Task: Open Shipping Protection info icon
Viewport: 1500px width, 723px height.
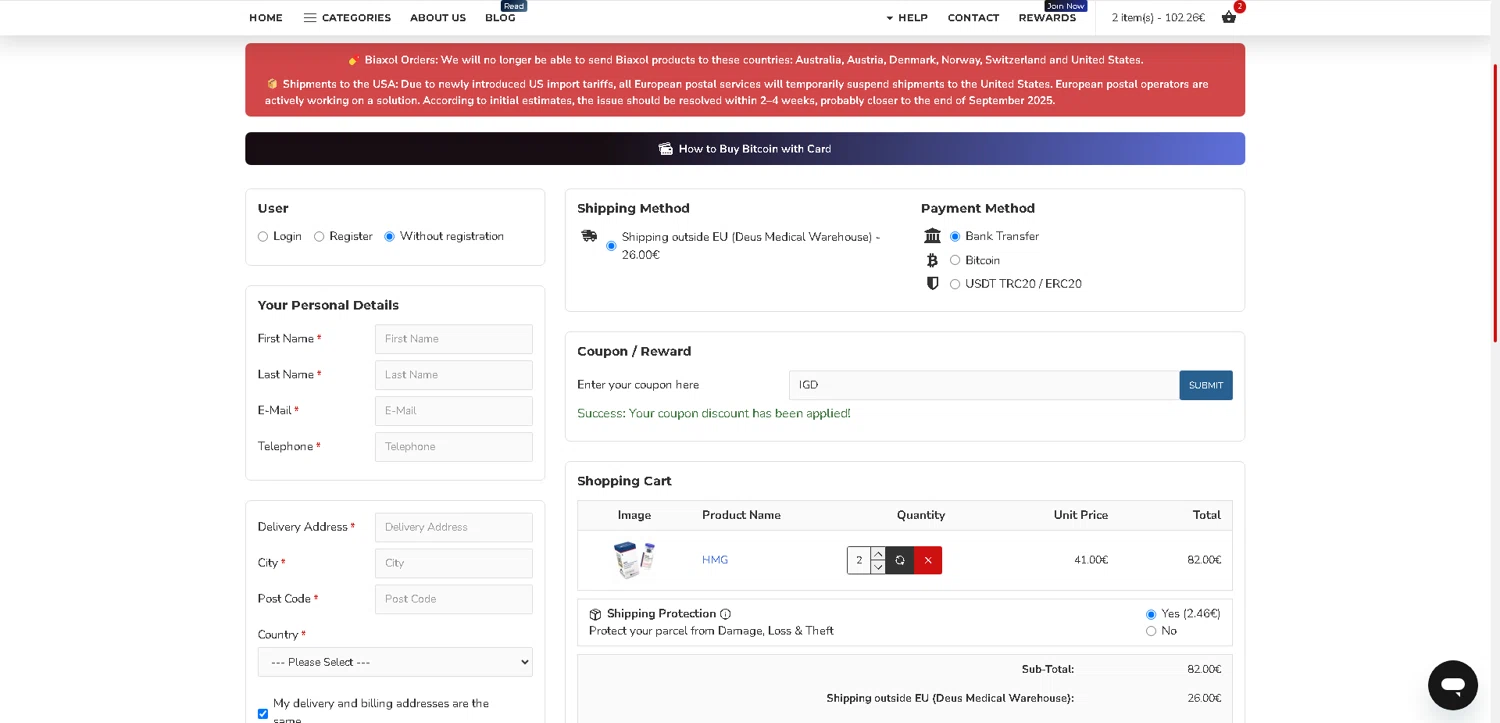Action: click(x=725, y=614)
